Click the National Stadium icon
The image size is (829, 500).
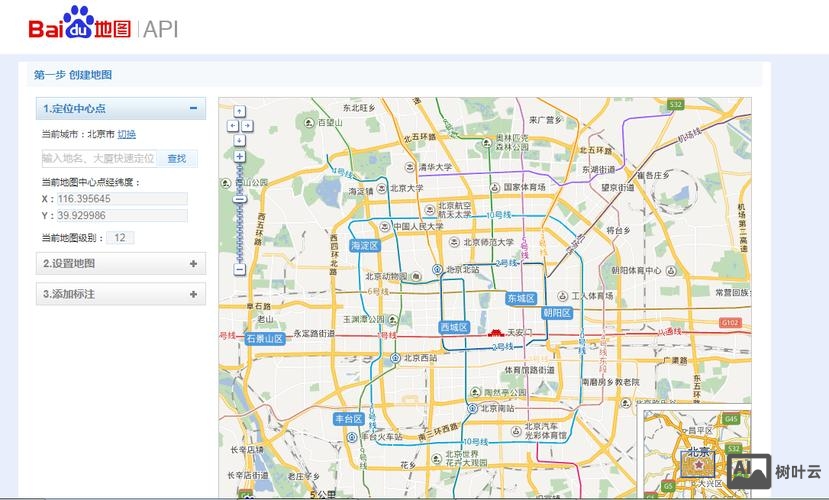point(495,188)
